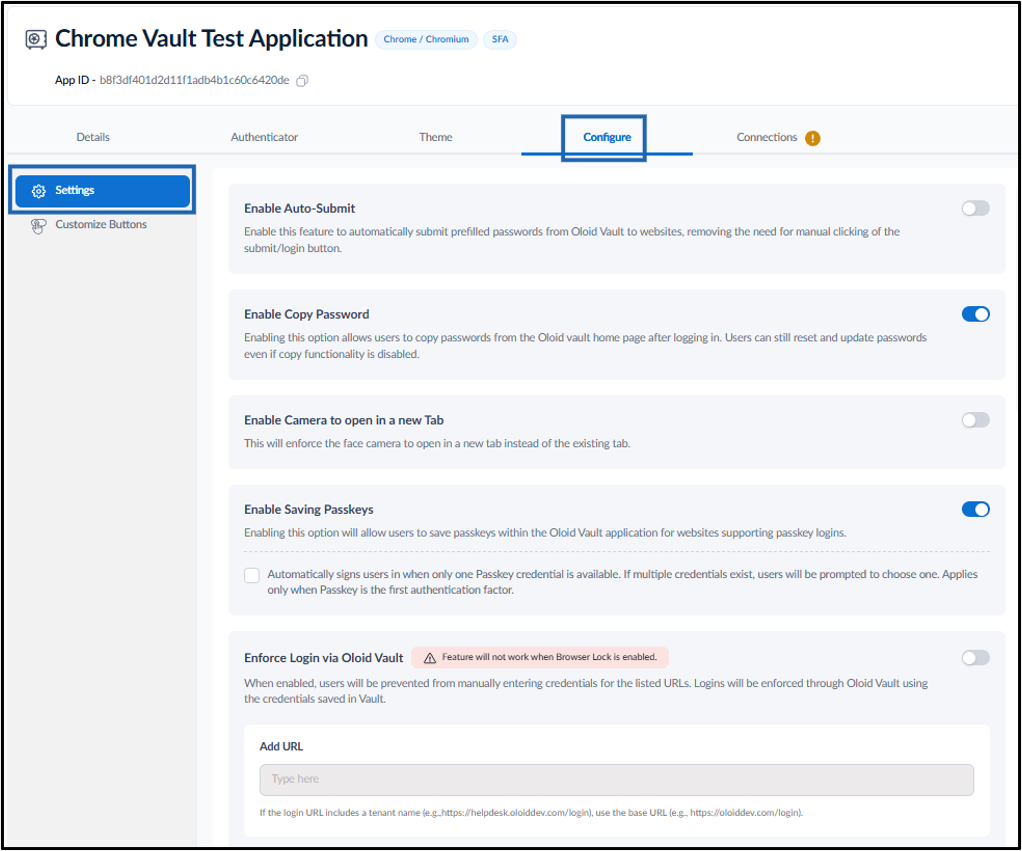The width and height of the screenshot is (1022, 851).
Task: Focus the Add URL input field
Action: click(x=617, y=780)
